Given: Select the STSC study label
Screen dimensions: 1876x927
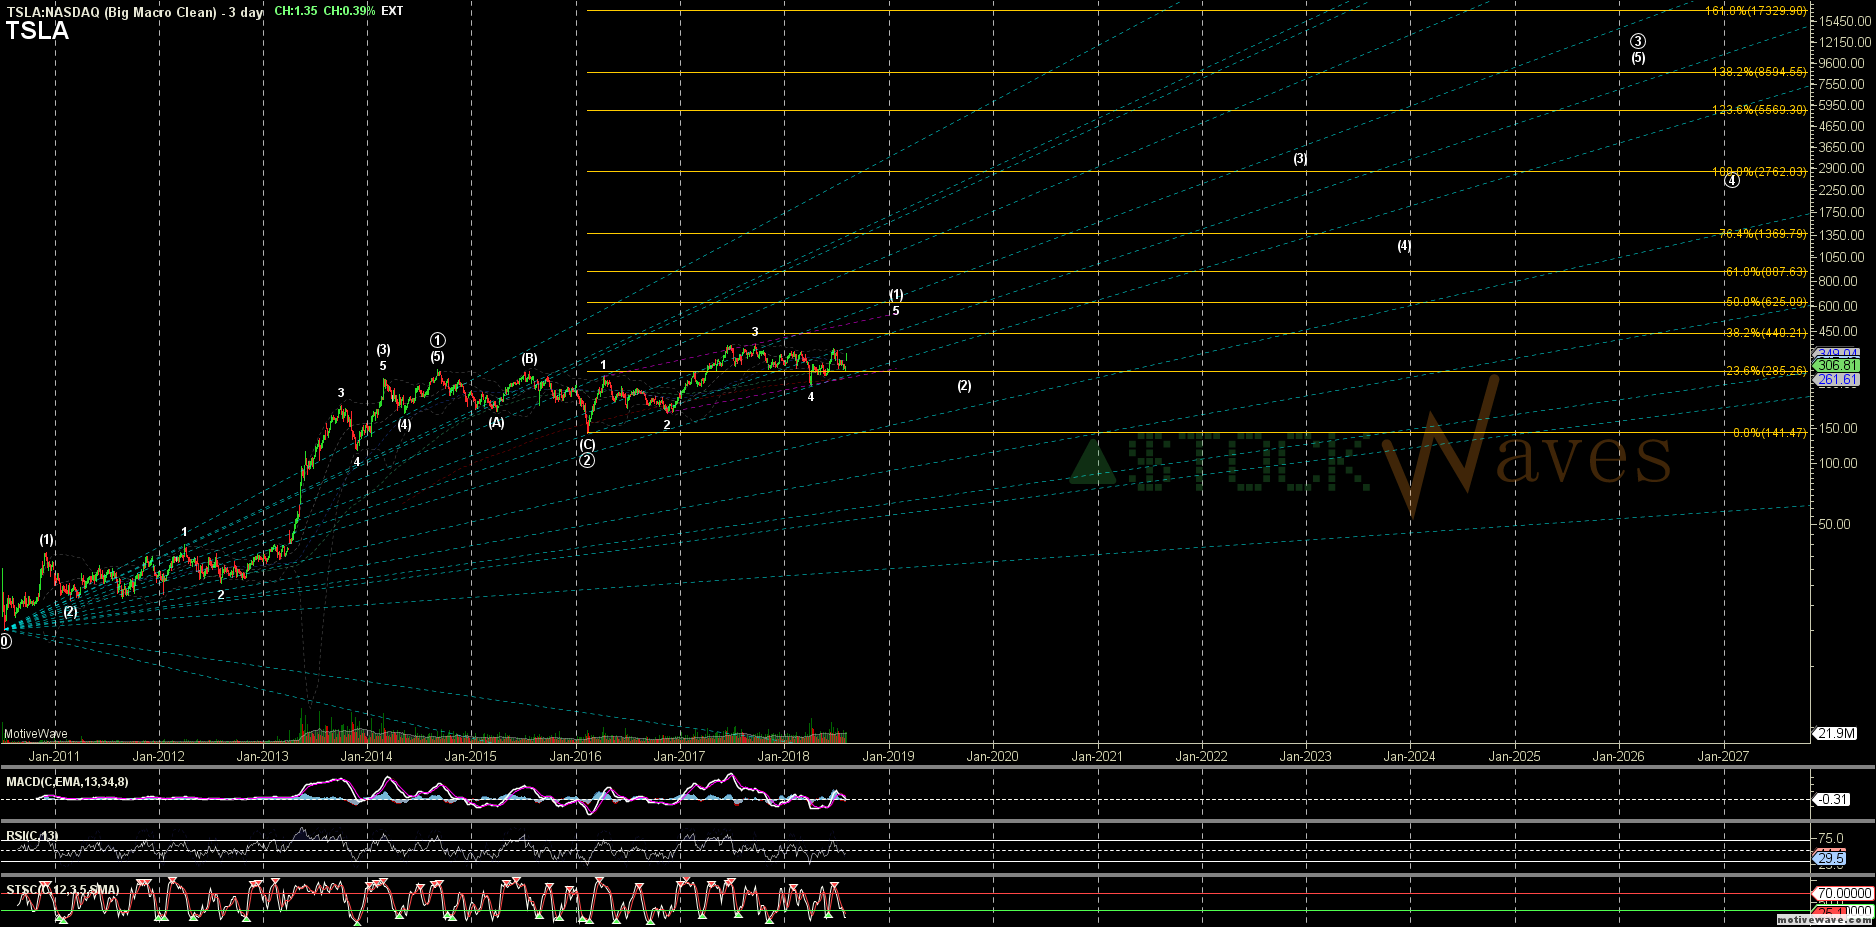Looking at the screenshot, I should click(x=62, y=890).
